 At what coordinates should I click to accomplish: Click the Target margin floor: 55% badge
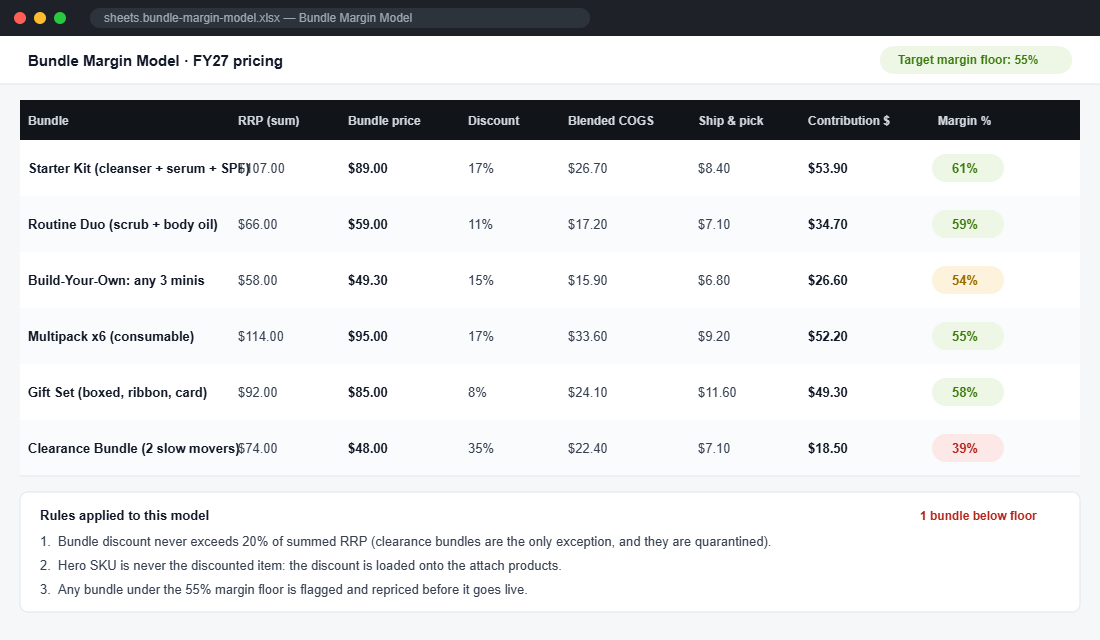pos(975,60)
